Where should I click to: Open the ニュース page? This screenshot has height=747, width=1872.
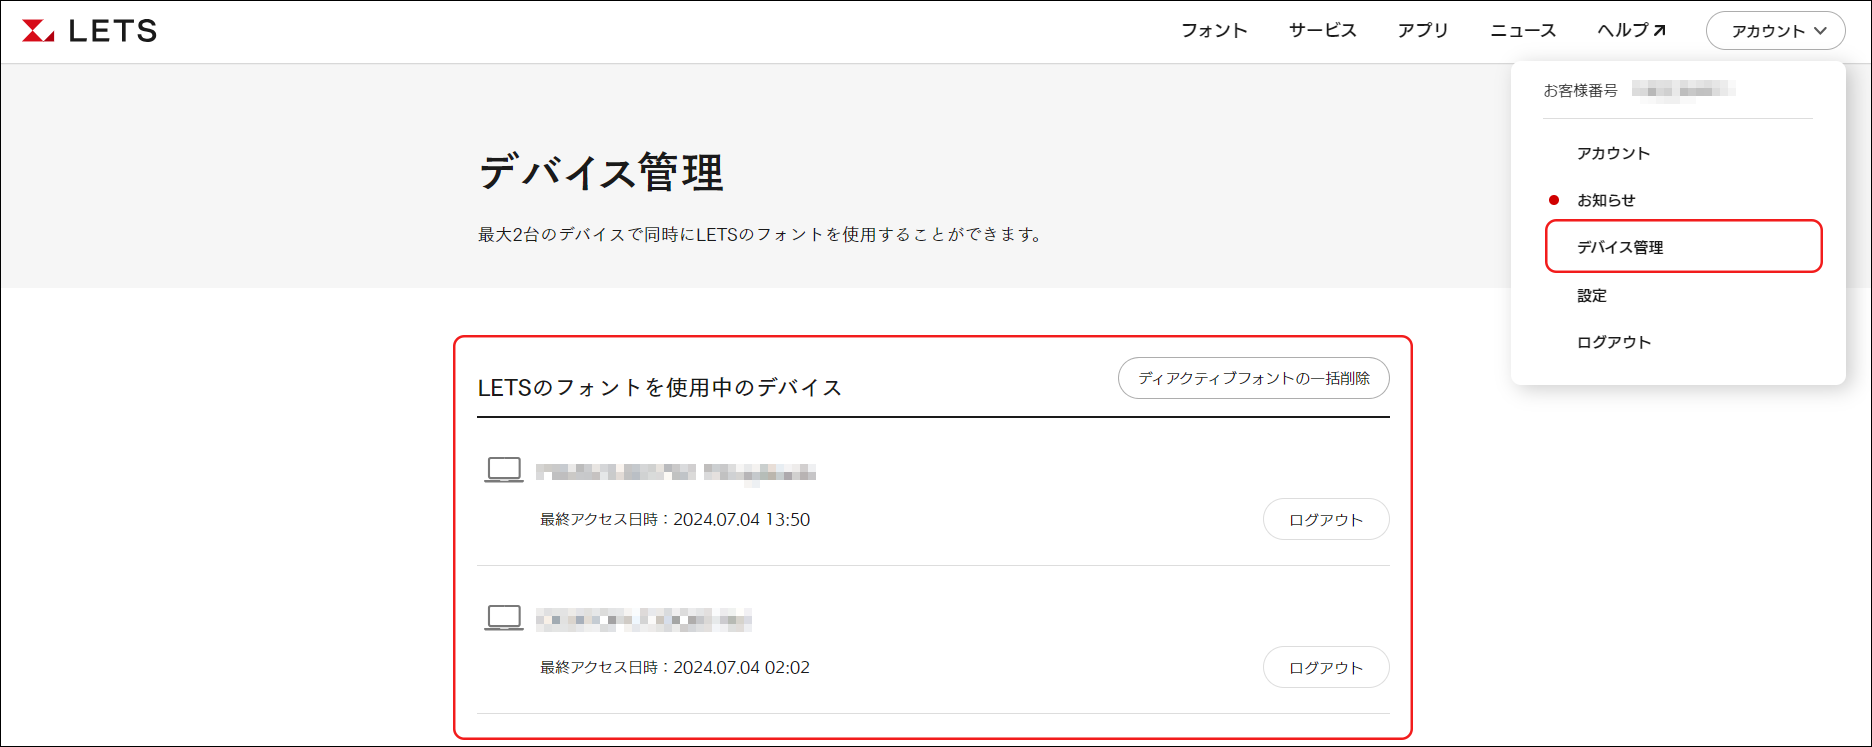click(x=1523, y=31)
